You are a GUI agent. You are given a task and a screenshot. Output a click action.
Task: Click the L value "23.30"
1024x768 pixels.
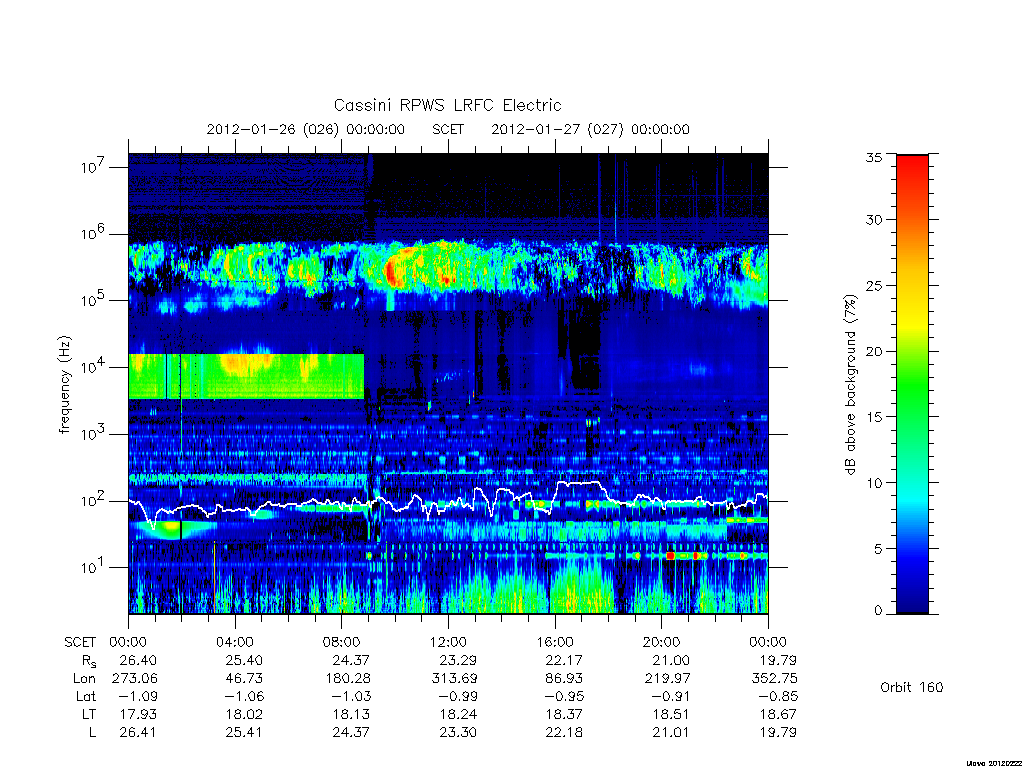[x=458, y=733]
